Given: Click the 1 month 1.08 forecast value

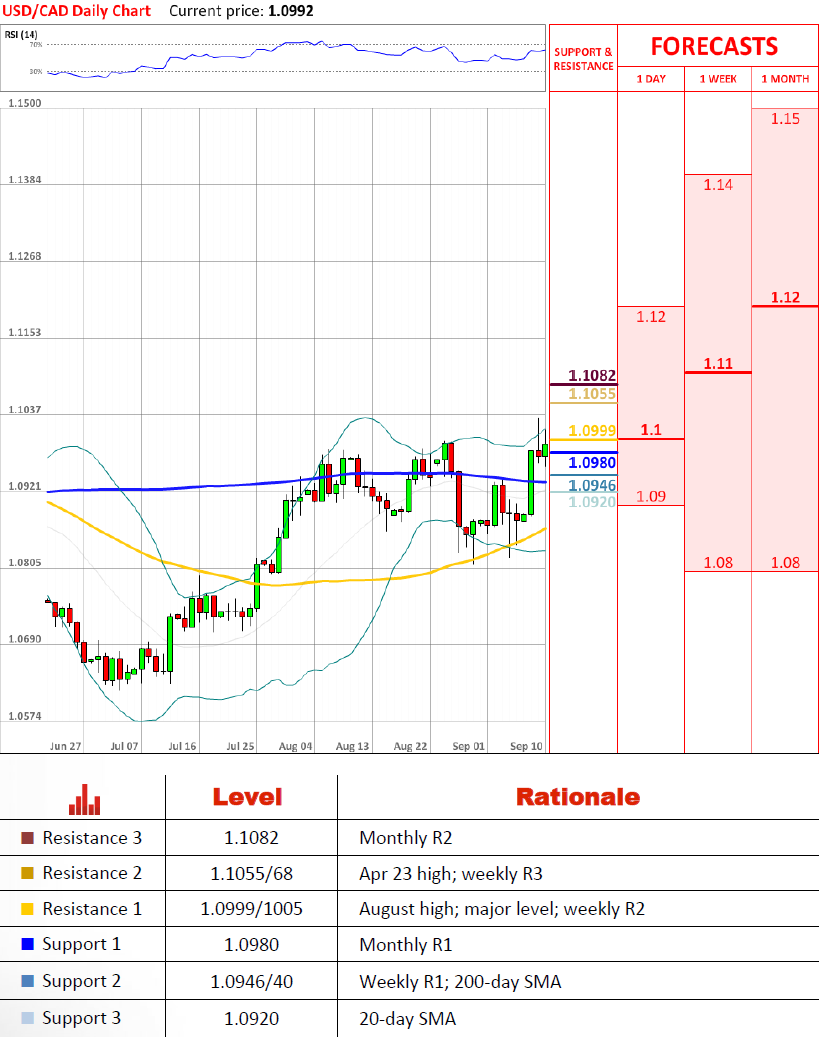Looking at the screenshot, I should click(785, 563).
